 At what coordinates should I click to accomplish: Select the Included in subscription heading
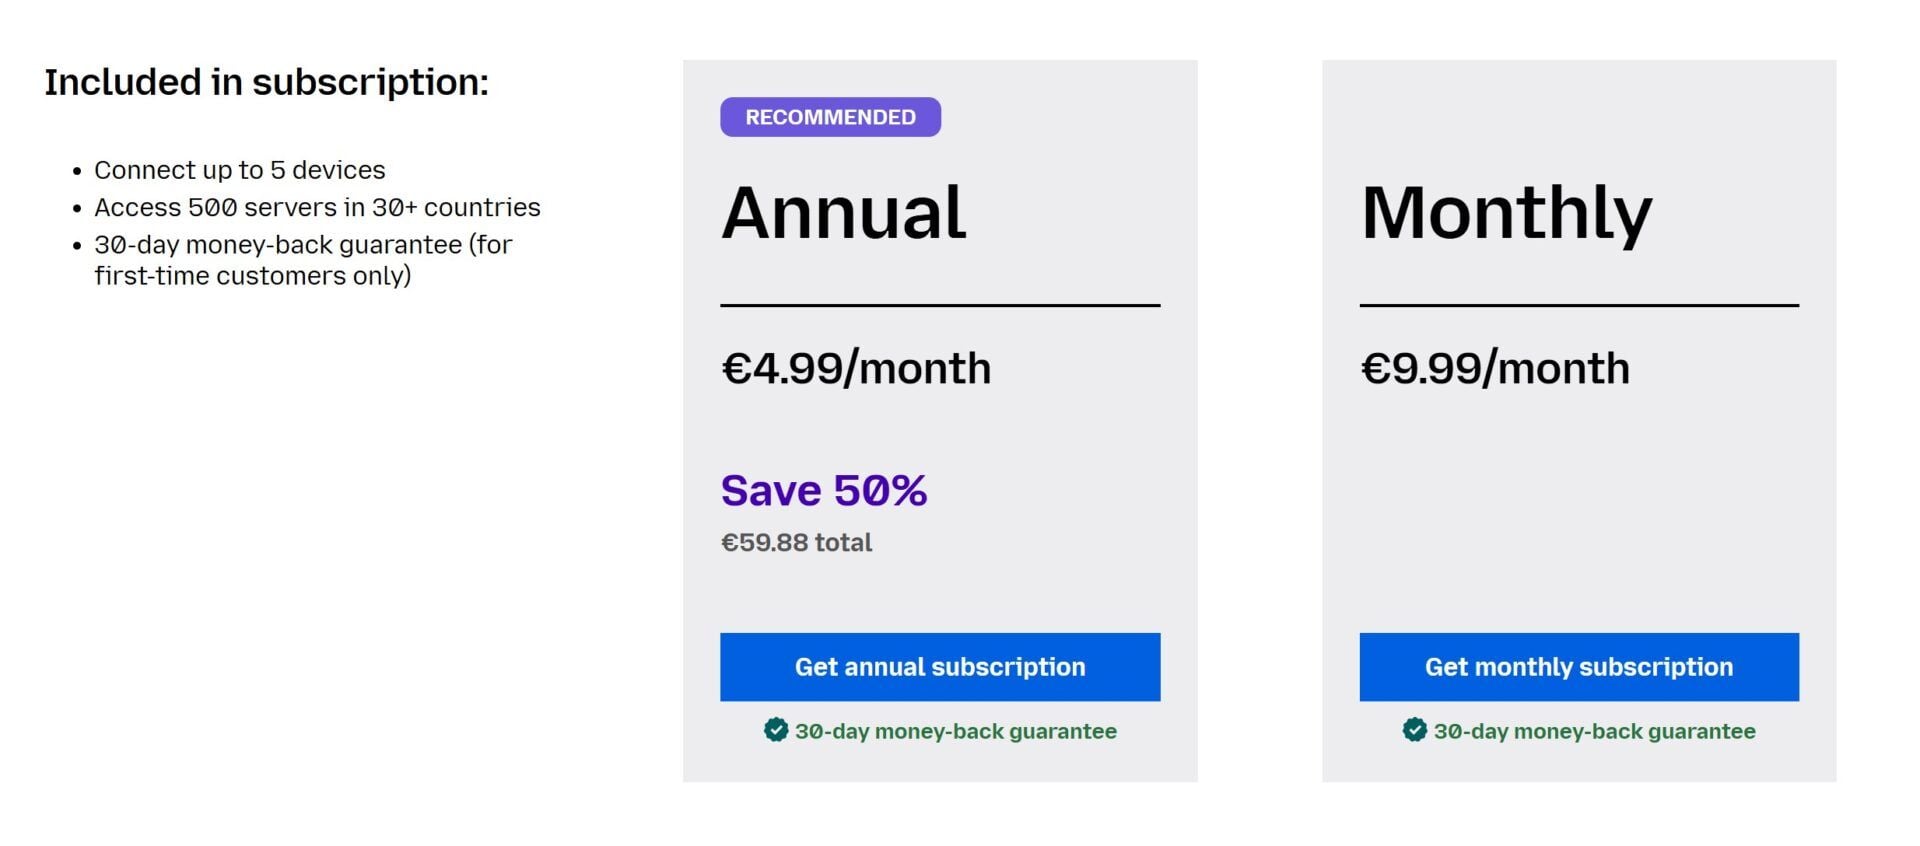[268, 82]
